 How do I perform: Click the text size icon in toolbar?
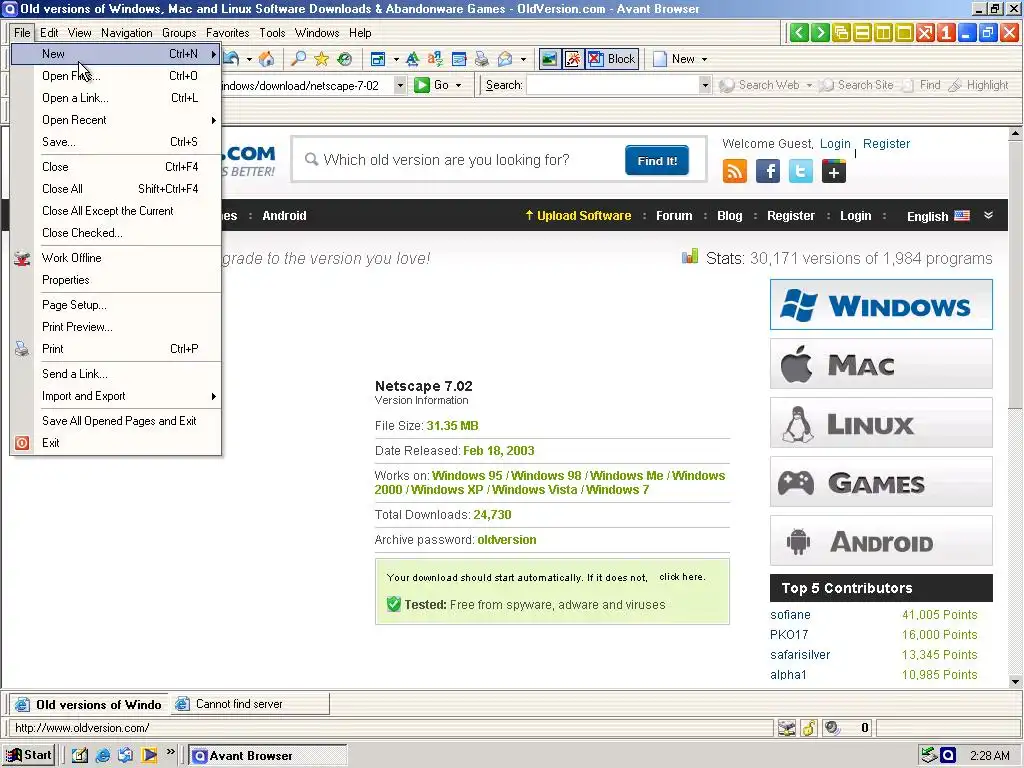pyautogui.click(x=413, y=59)
